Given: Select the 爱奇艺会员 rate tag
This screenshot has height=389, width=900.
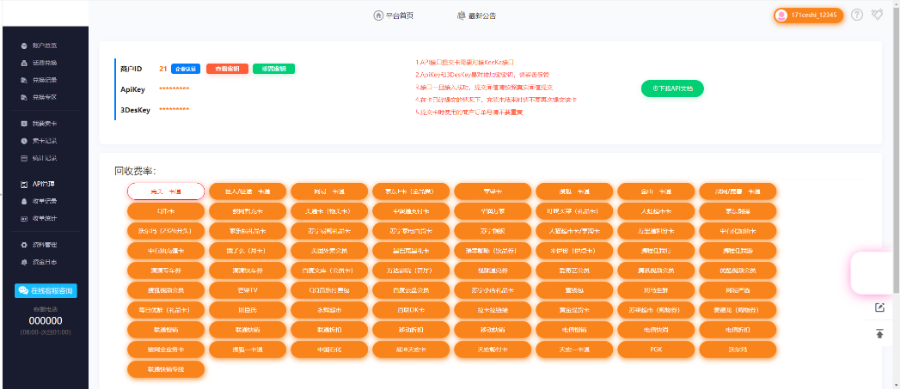Looking at the screenshot, I should click(575, 270).
